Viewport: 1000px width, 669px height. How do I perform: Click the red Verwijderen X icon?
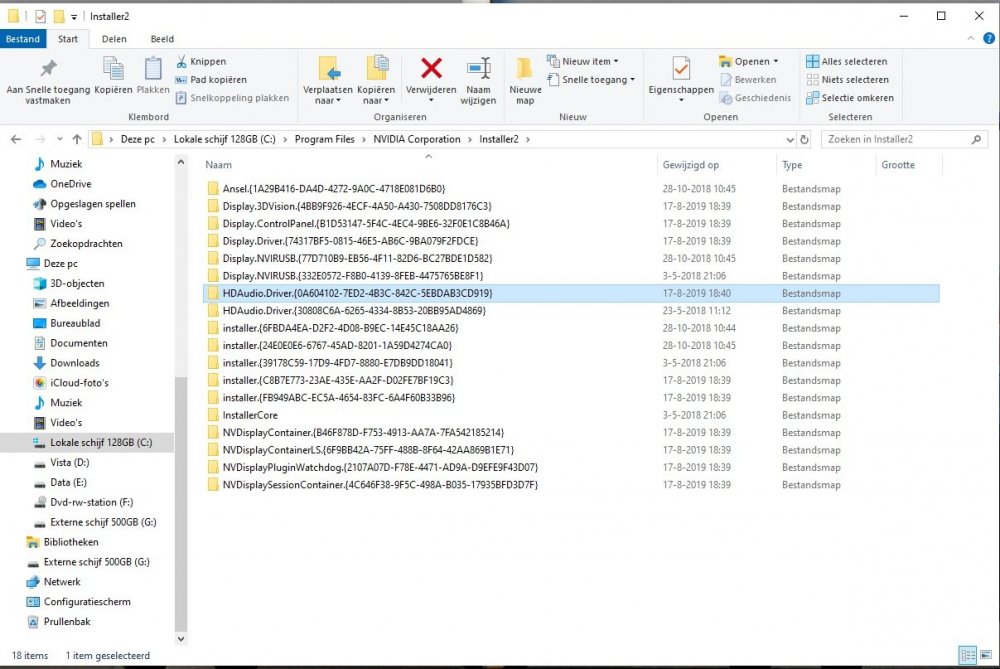click(x=431, y=68)
